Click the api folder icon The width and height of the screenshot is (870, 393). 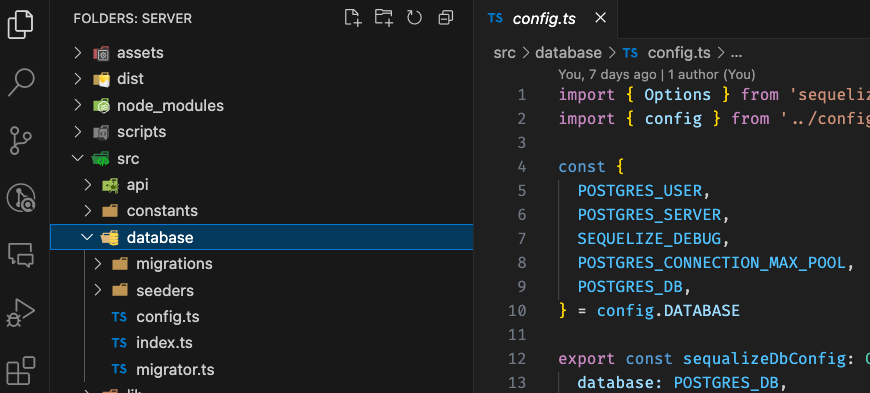point(110,185)
